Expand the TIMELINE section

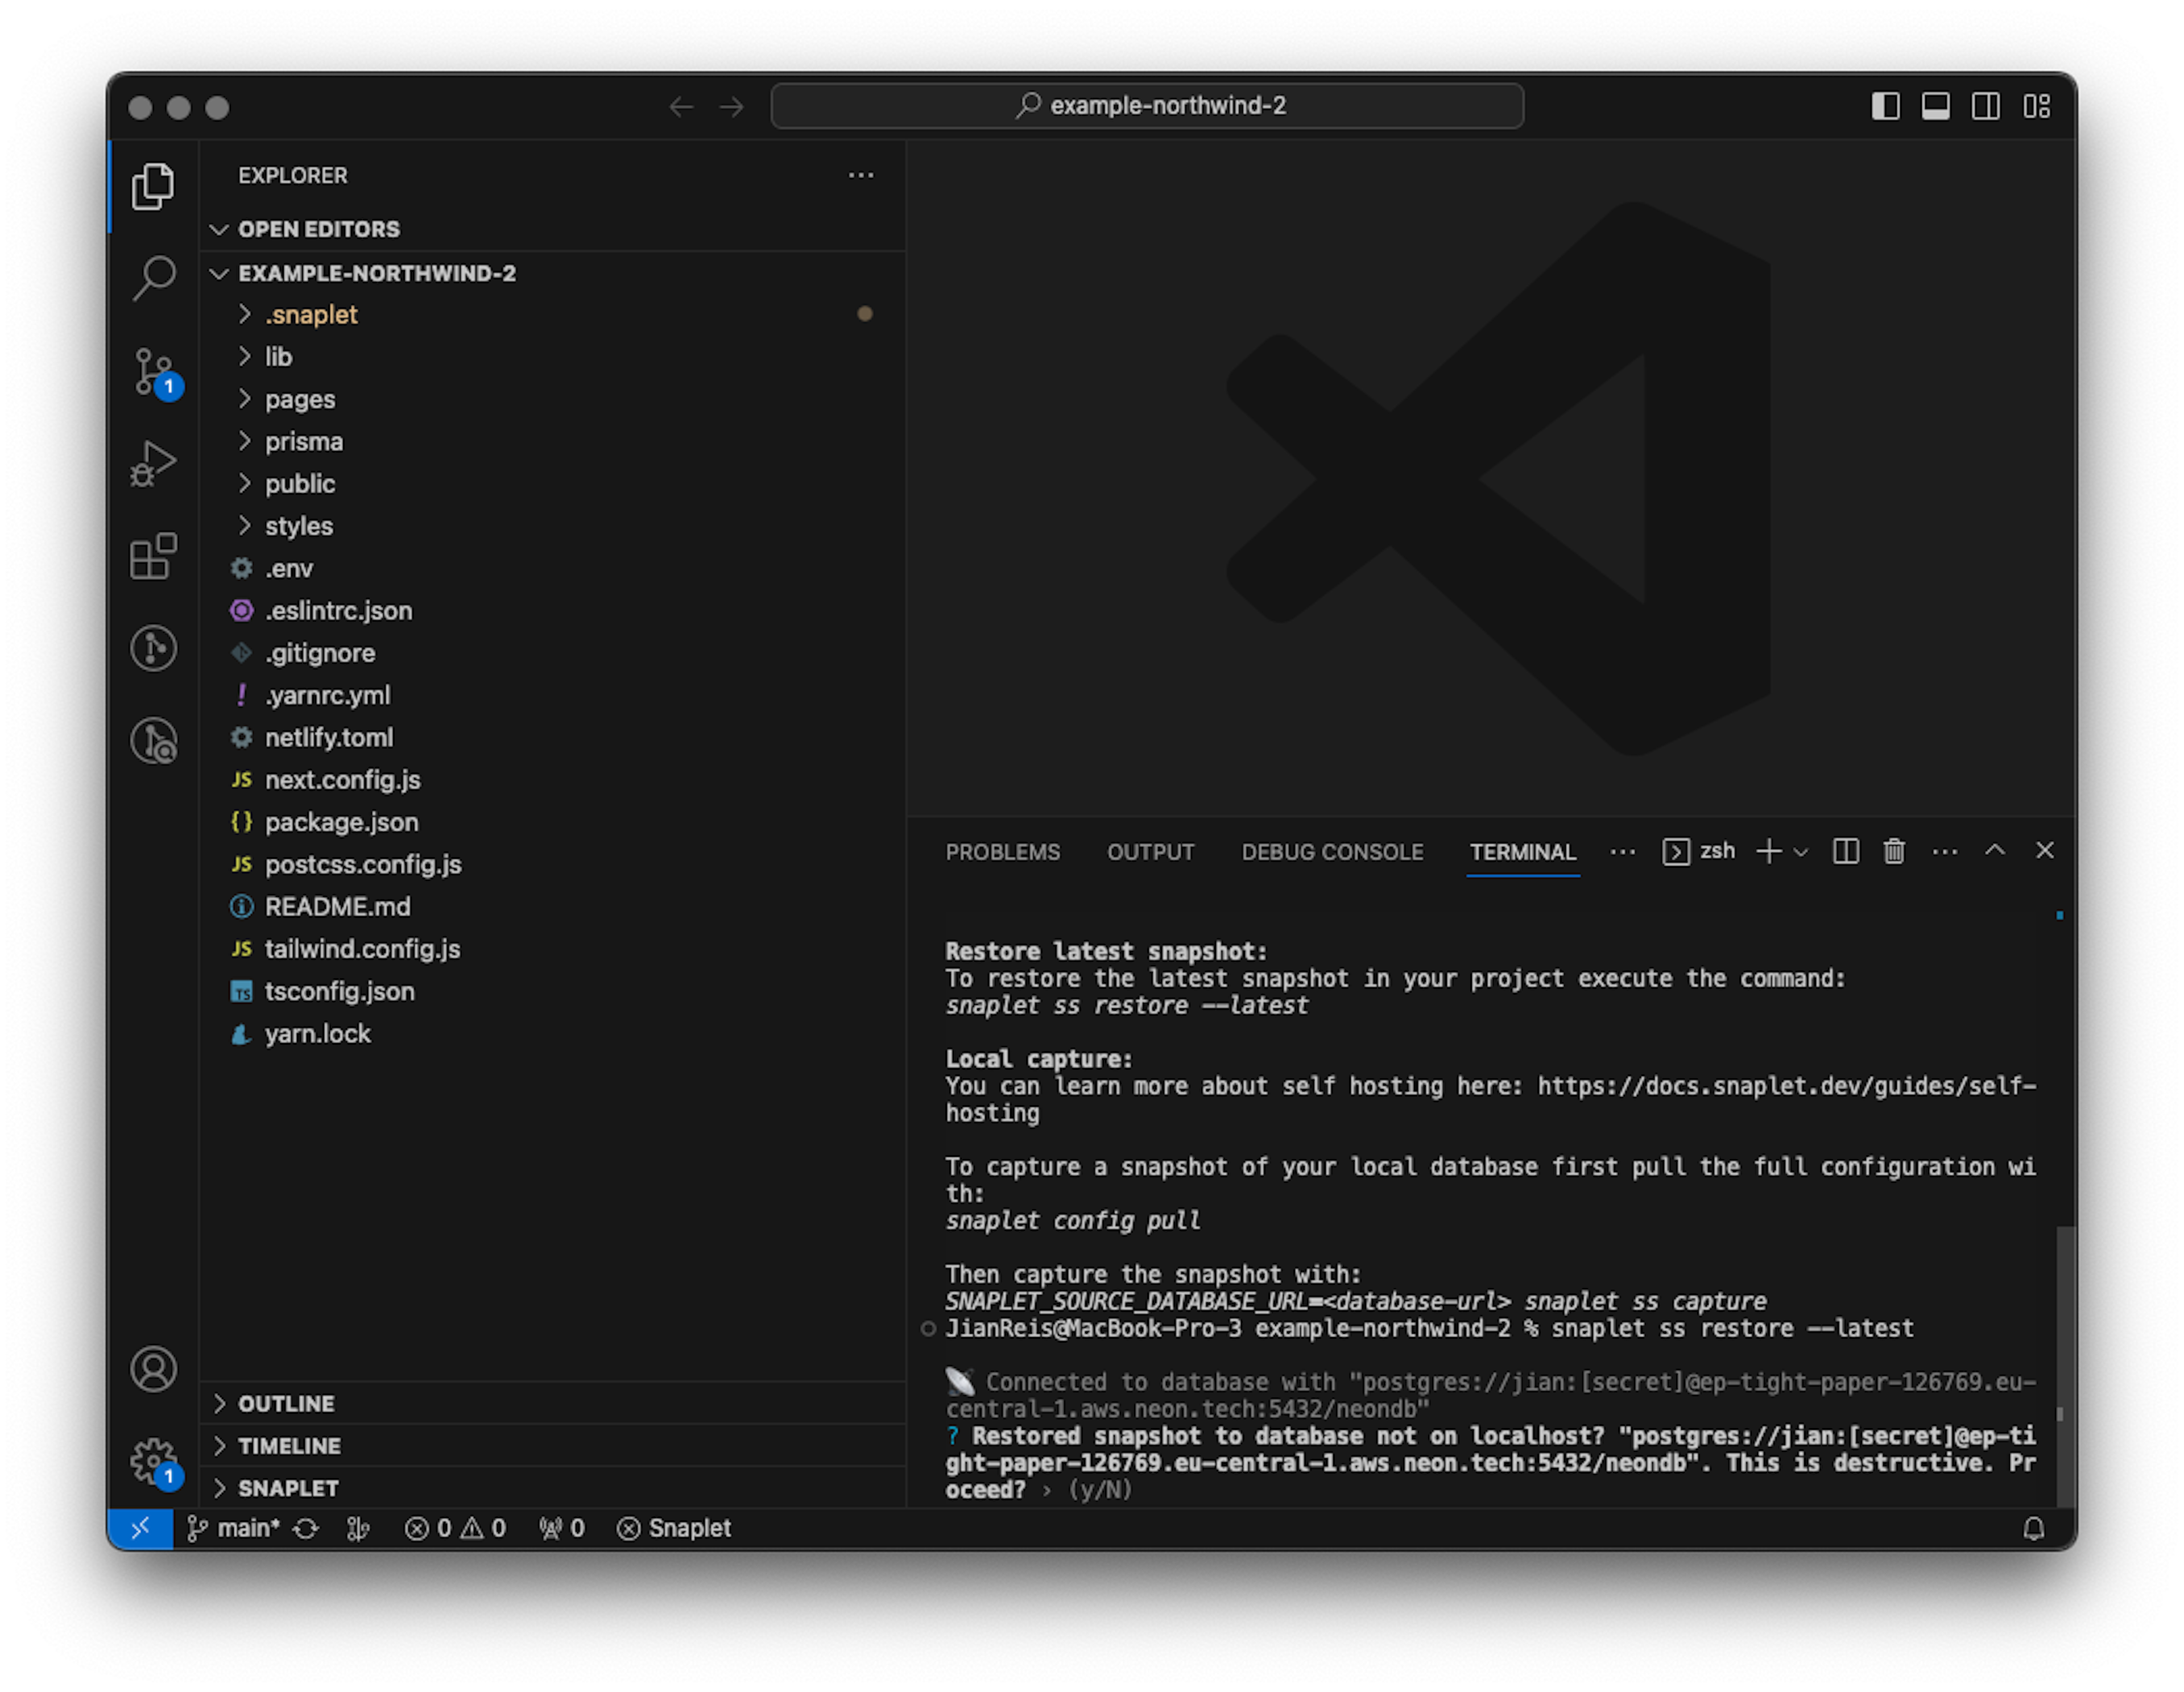[554, 1446]
